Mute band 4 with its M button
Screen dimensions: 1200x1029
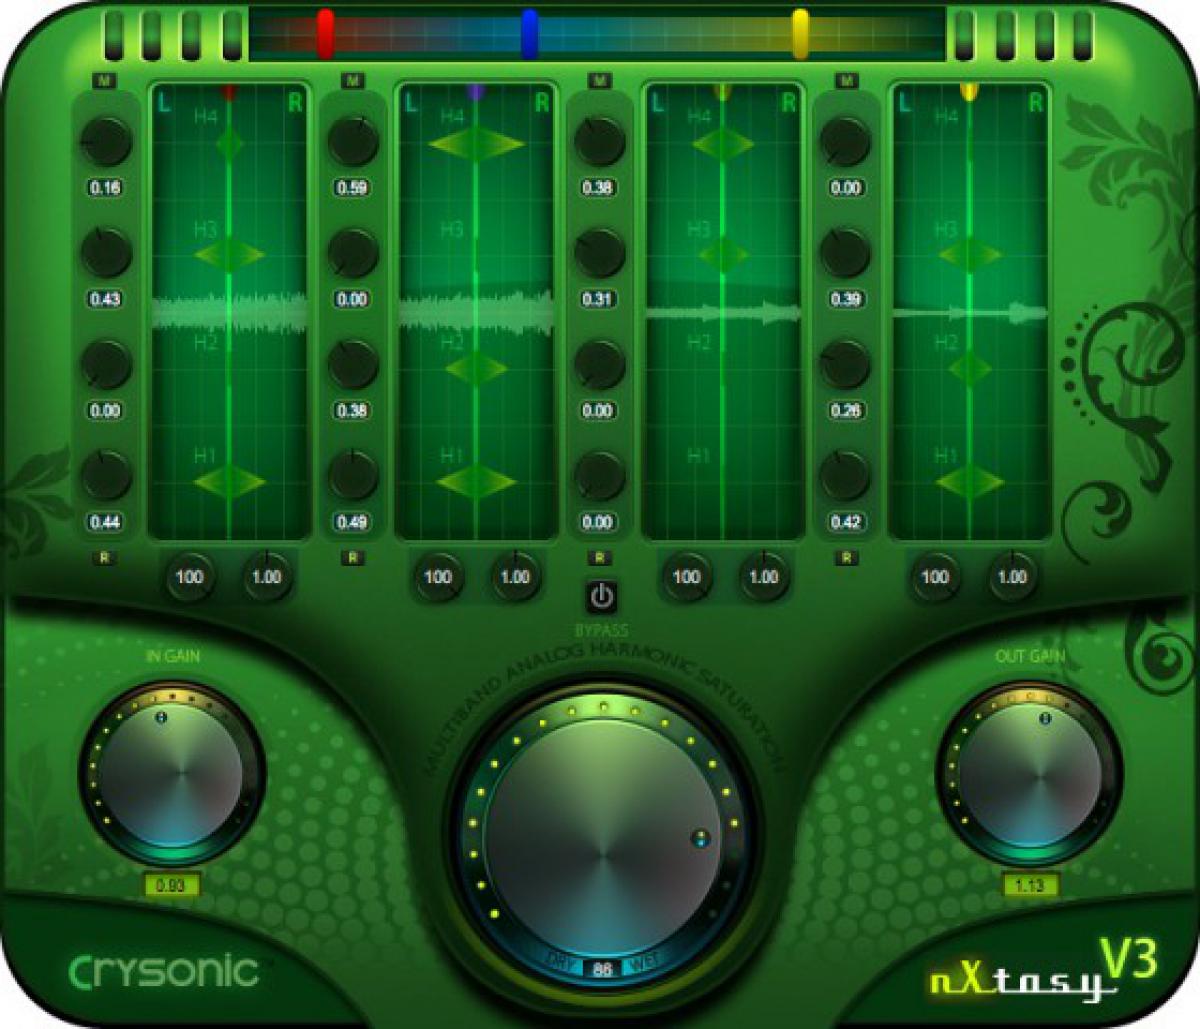(846, 80)
